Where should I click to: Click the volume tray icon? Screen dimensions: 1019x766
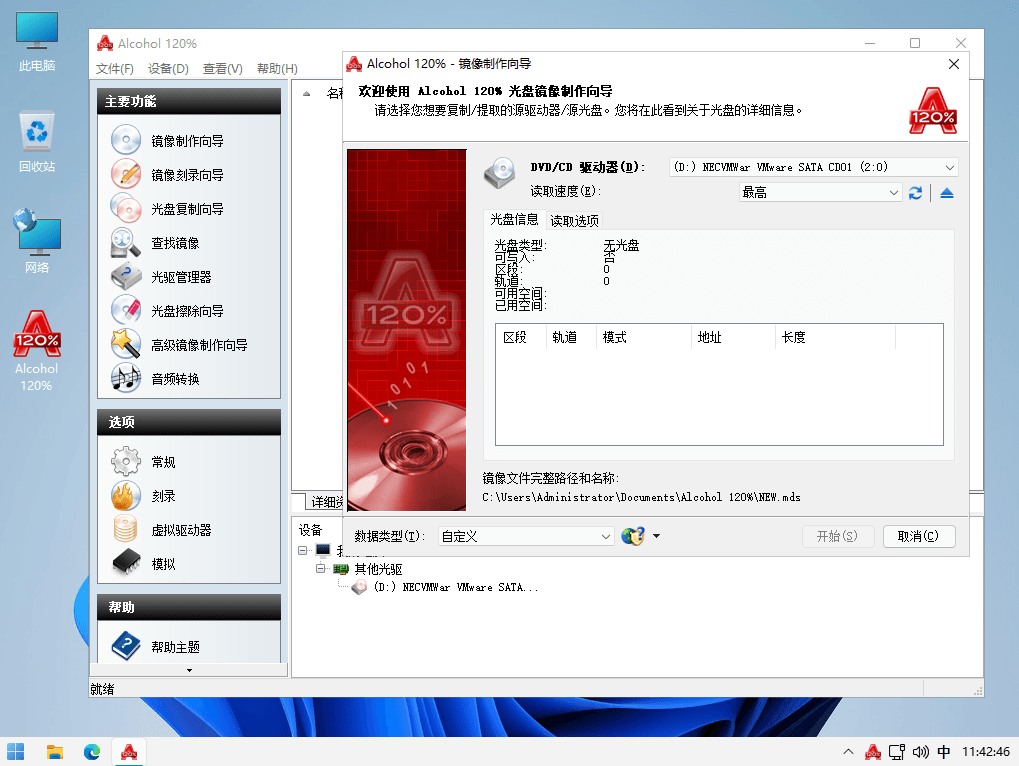click(x=920, y=752)
